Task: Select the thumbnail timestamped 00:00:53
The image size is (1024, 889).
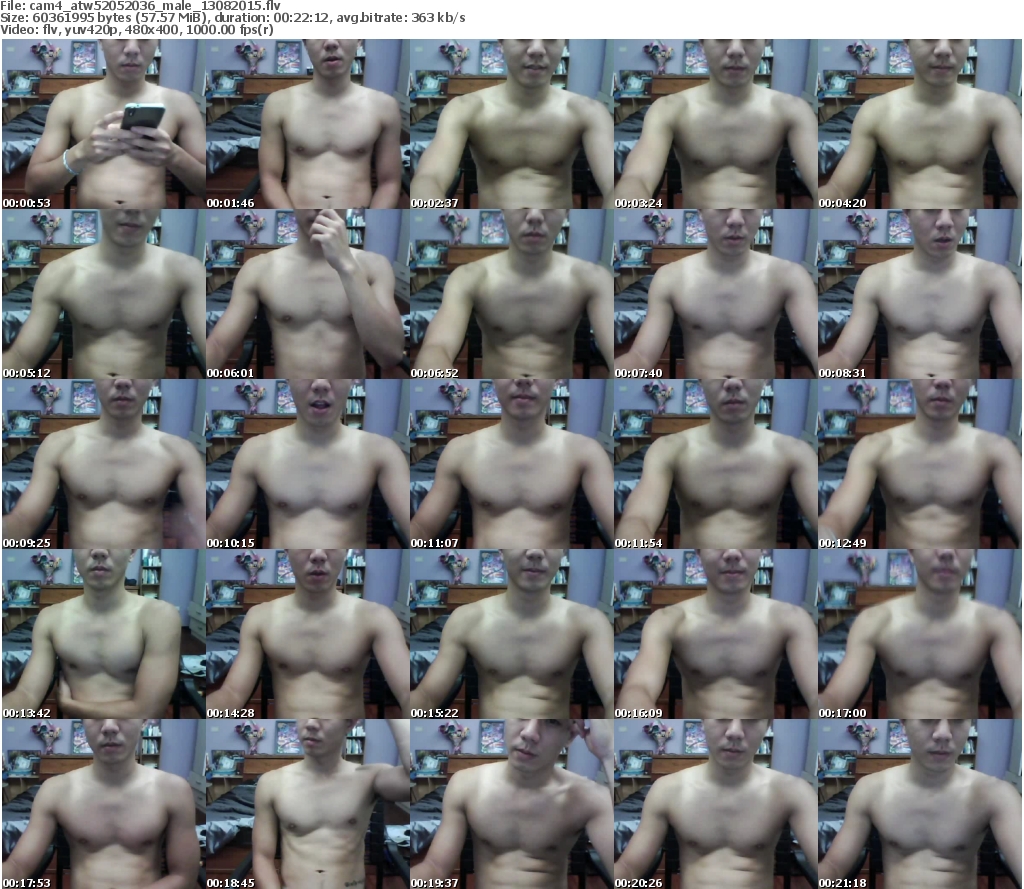Action: click(104, 124)
